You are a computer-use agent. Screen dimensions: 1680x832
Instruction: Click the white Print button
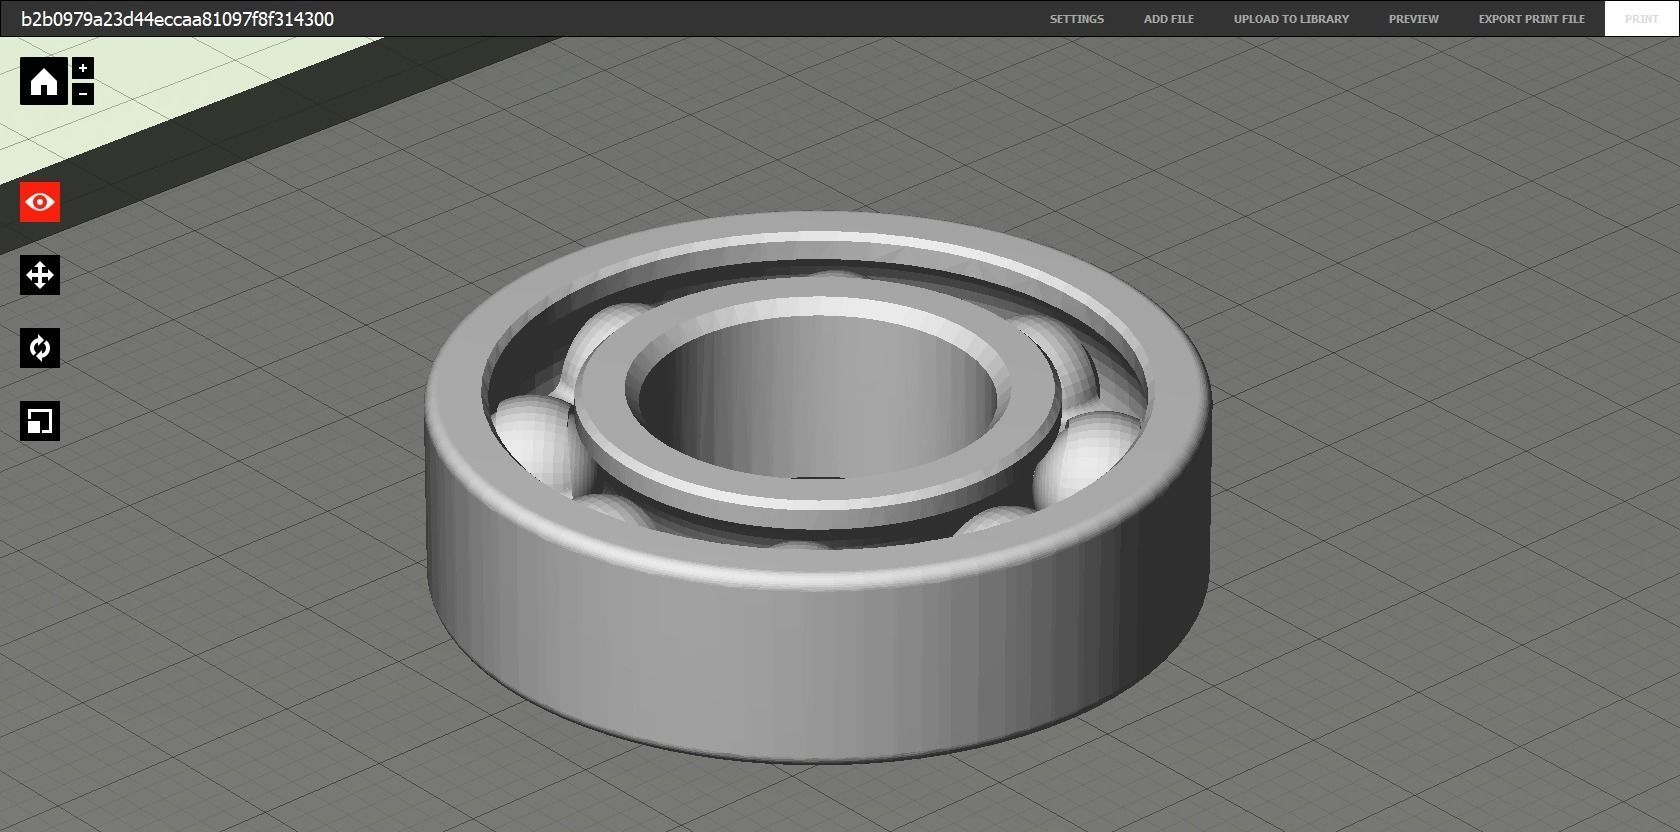[x=1641, y=19]
